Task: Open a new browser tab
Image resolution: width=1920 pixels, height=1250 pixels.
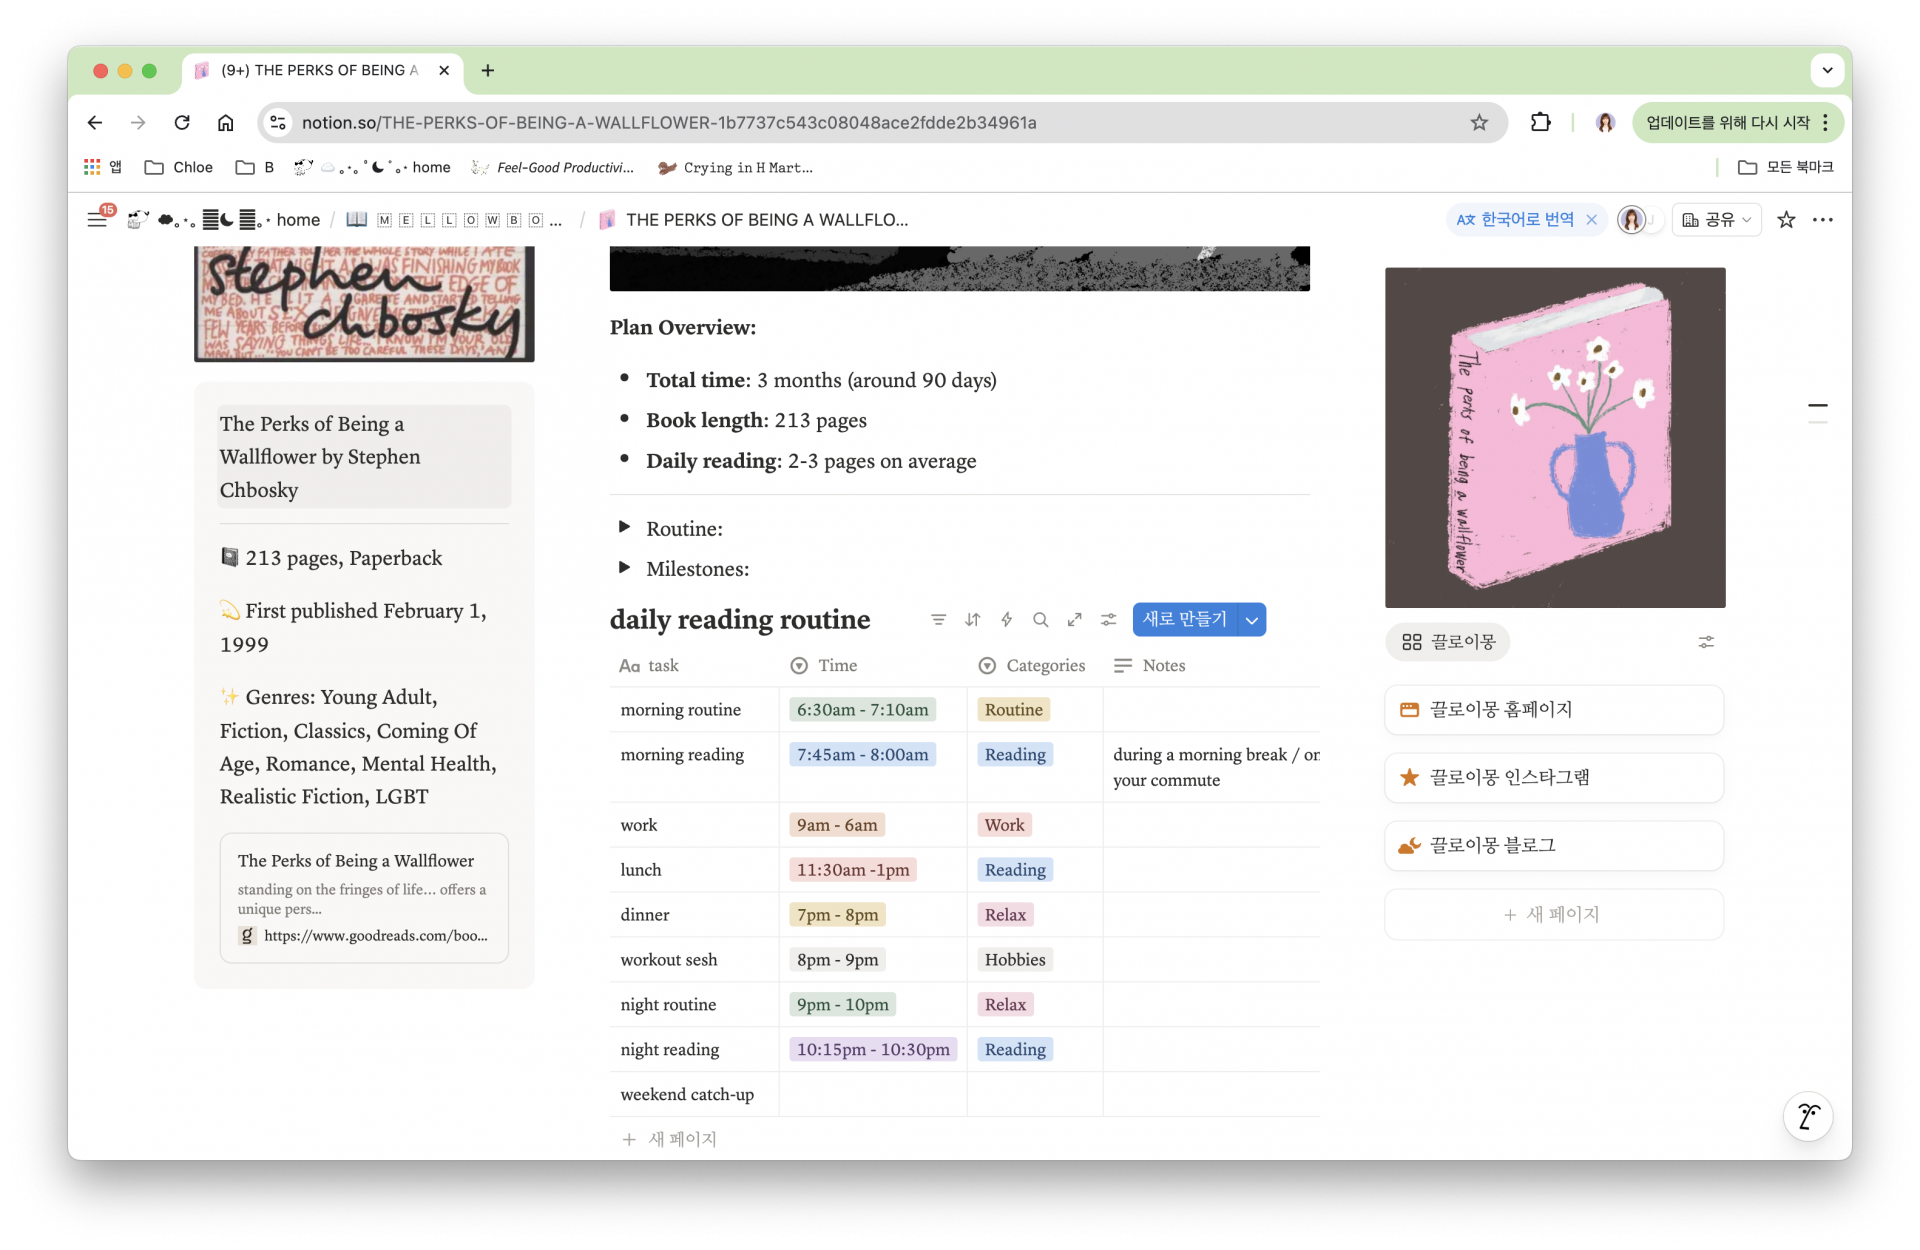Action: [488, 70]
